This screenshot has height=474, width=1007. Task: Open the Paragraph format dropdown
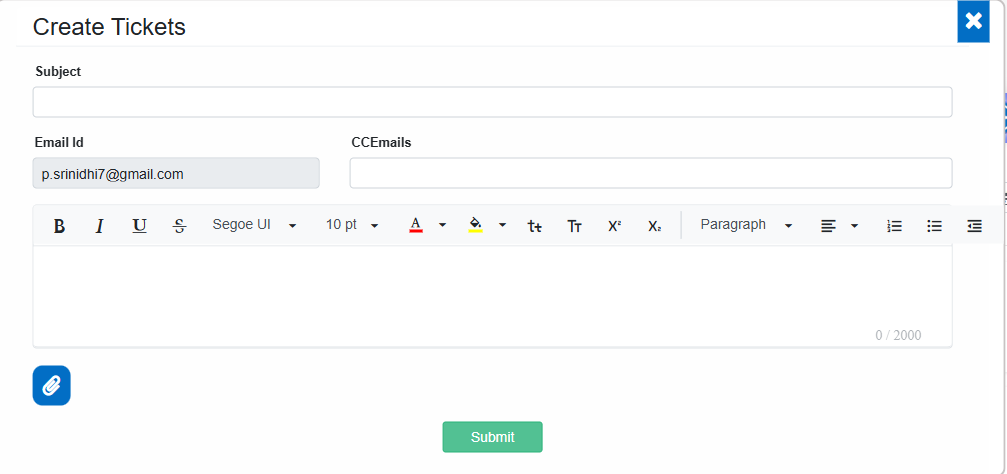746,226
